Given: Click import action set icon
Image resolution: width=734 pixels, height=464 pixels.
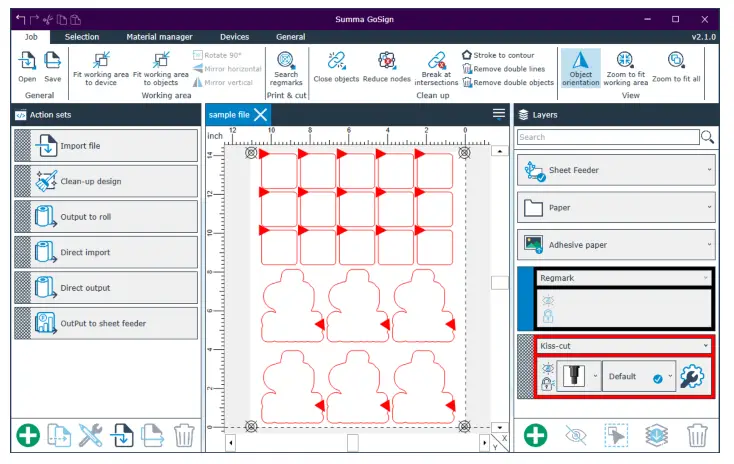Looking at the screenshot, I should click(122, 435).
